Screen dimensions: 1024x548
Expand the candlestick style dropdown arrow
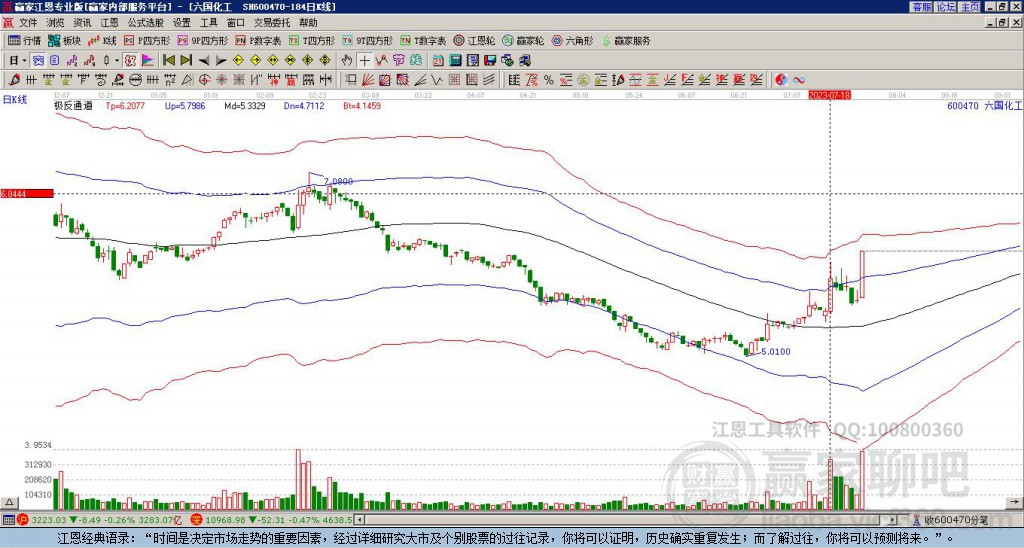(x=117, y=61)
